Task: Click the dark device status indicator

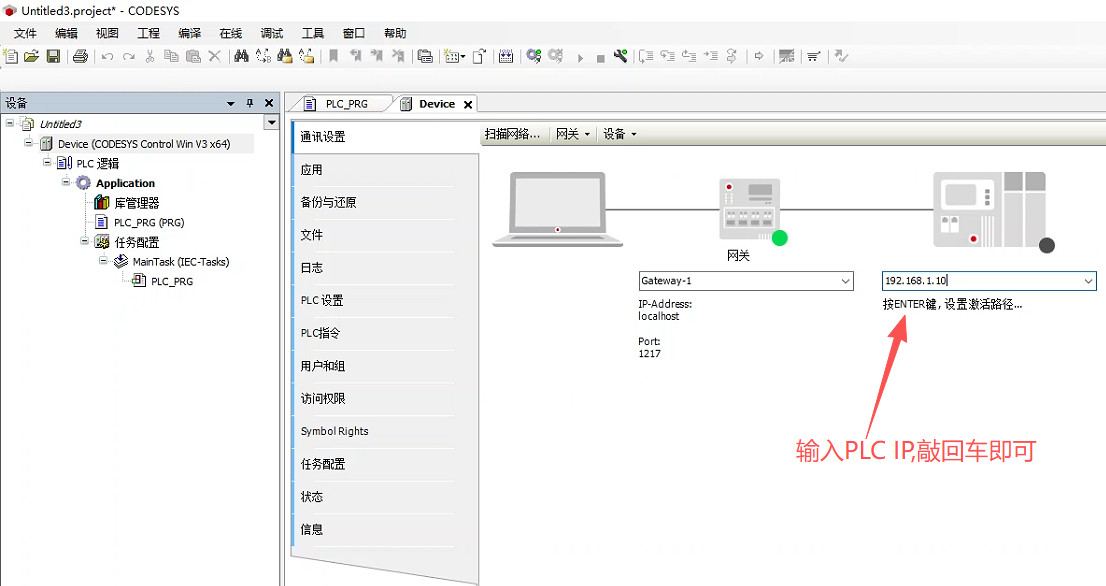Action: pyautogui.click(x=1047, y=245)
